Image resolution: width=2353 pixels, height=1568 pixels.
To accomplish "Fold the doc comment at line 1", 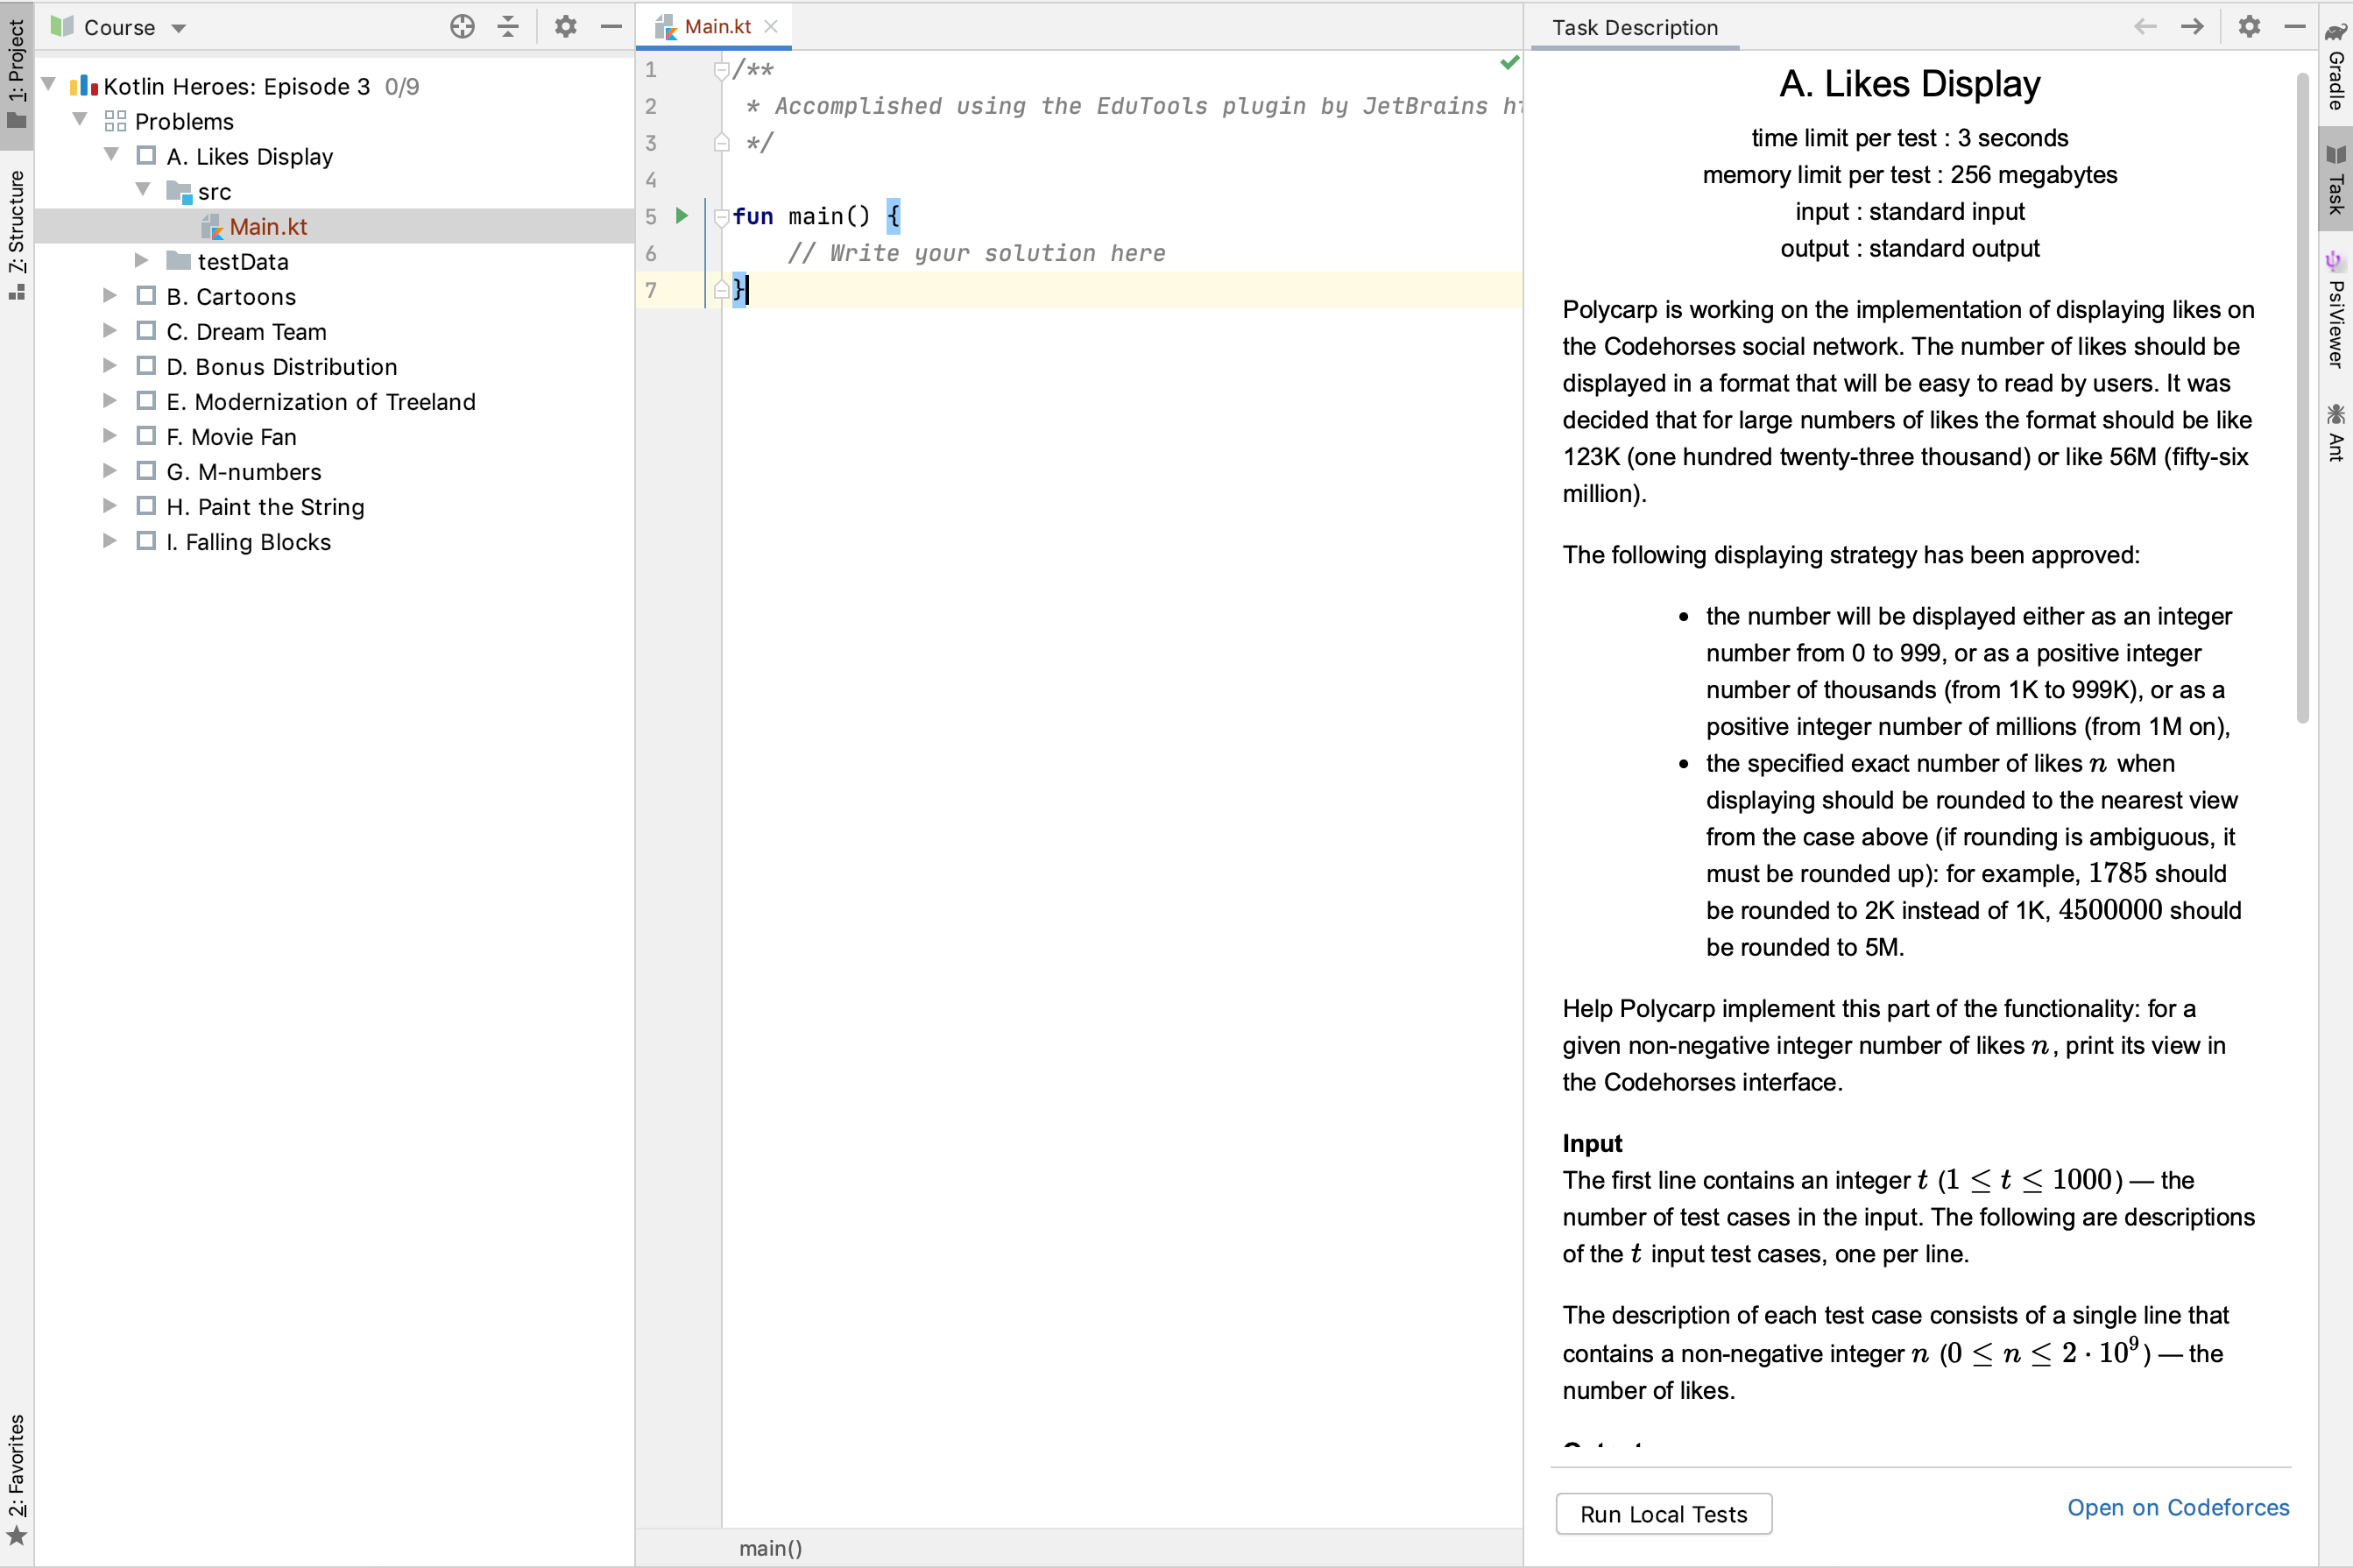I will [721, 70].
